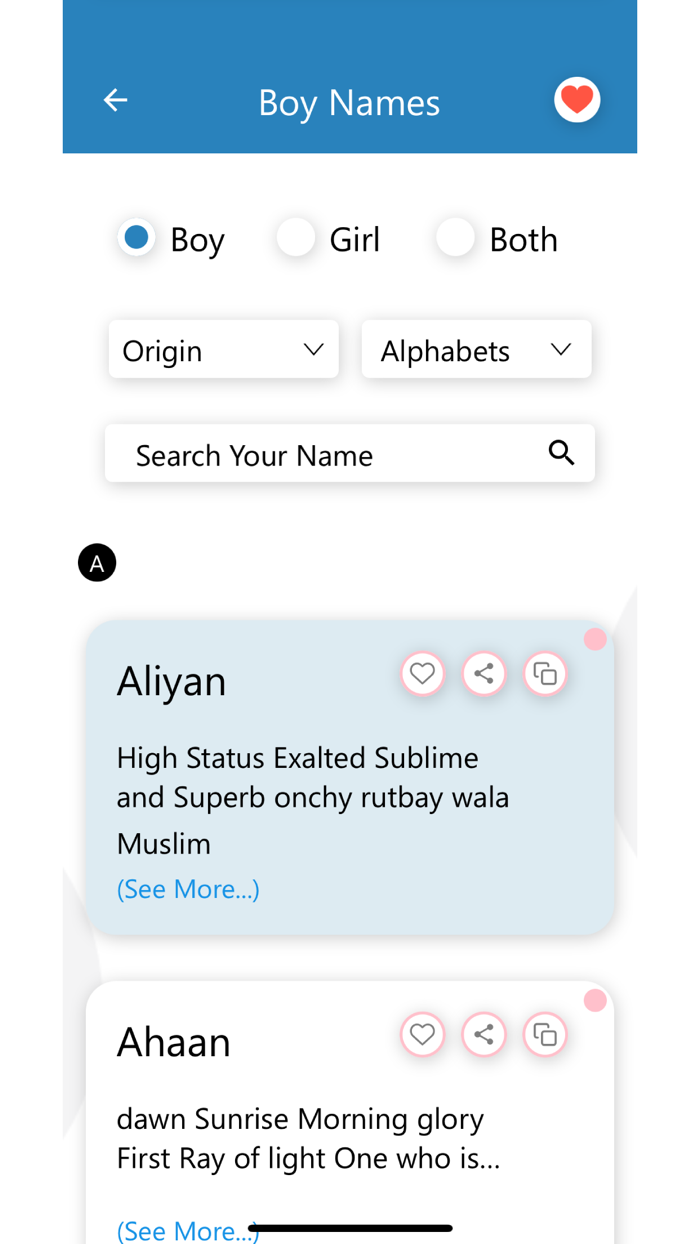Share the name Aliyan

pos(484,673)
